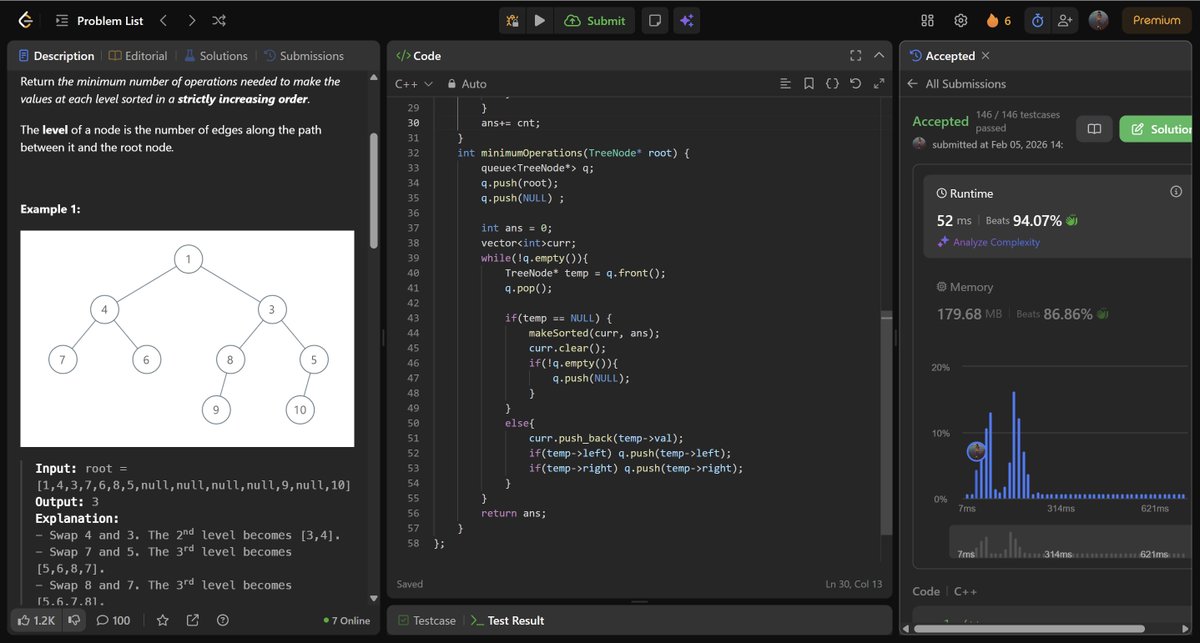Open the invite user icon
Screen dimensions: 1200x643
[1064, 20]
